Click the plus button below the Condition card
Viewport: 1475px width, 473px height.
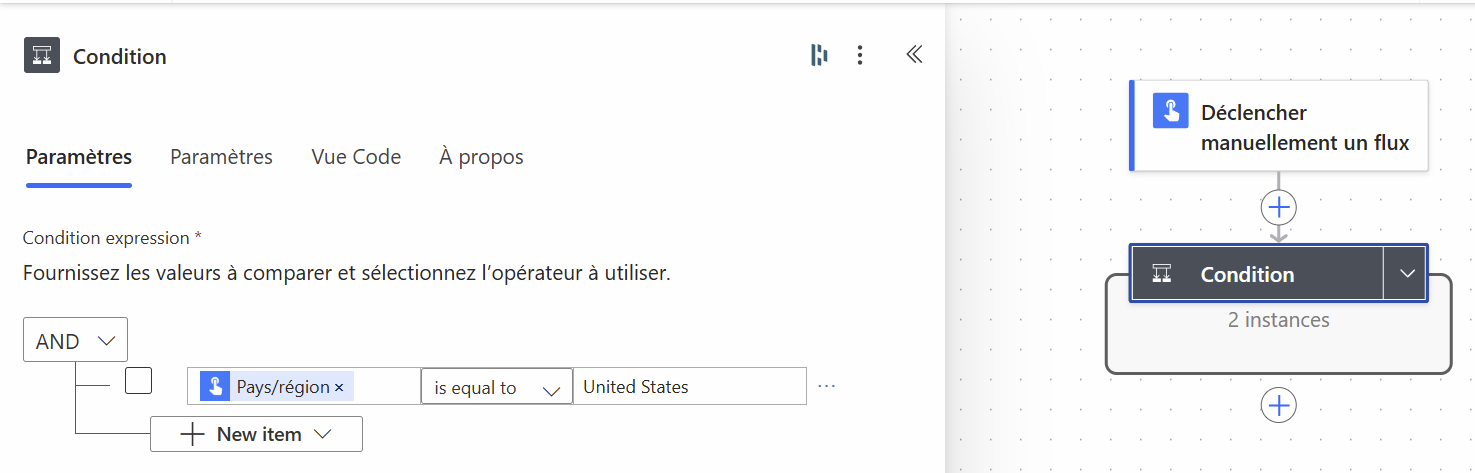pos(1279,406)
